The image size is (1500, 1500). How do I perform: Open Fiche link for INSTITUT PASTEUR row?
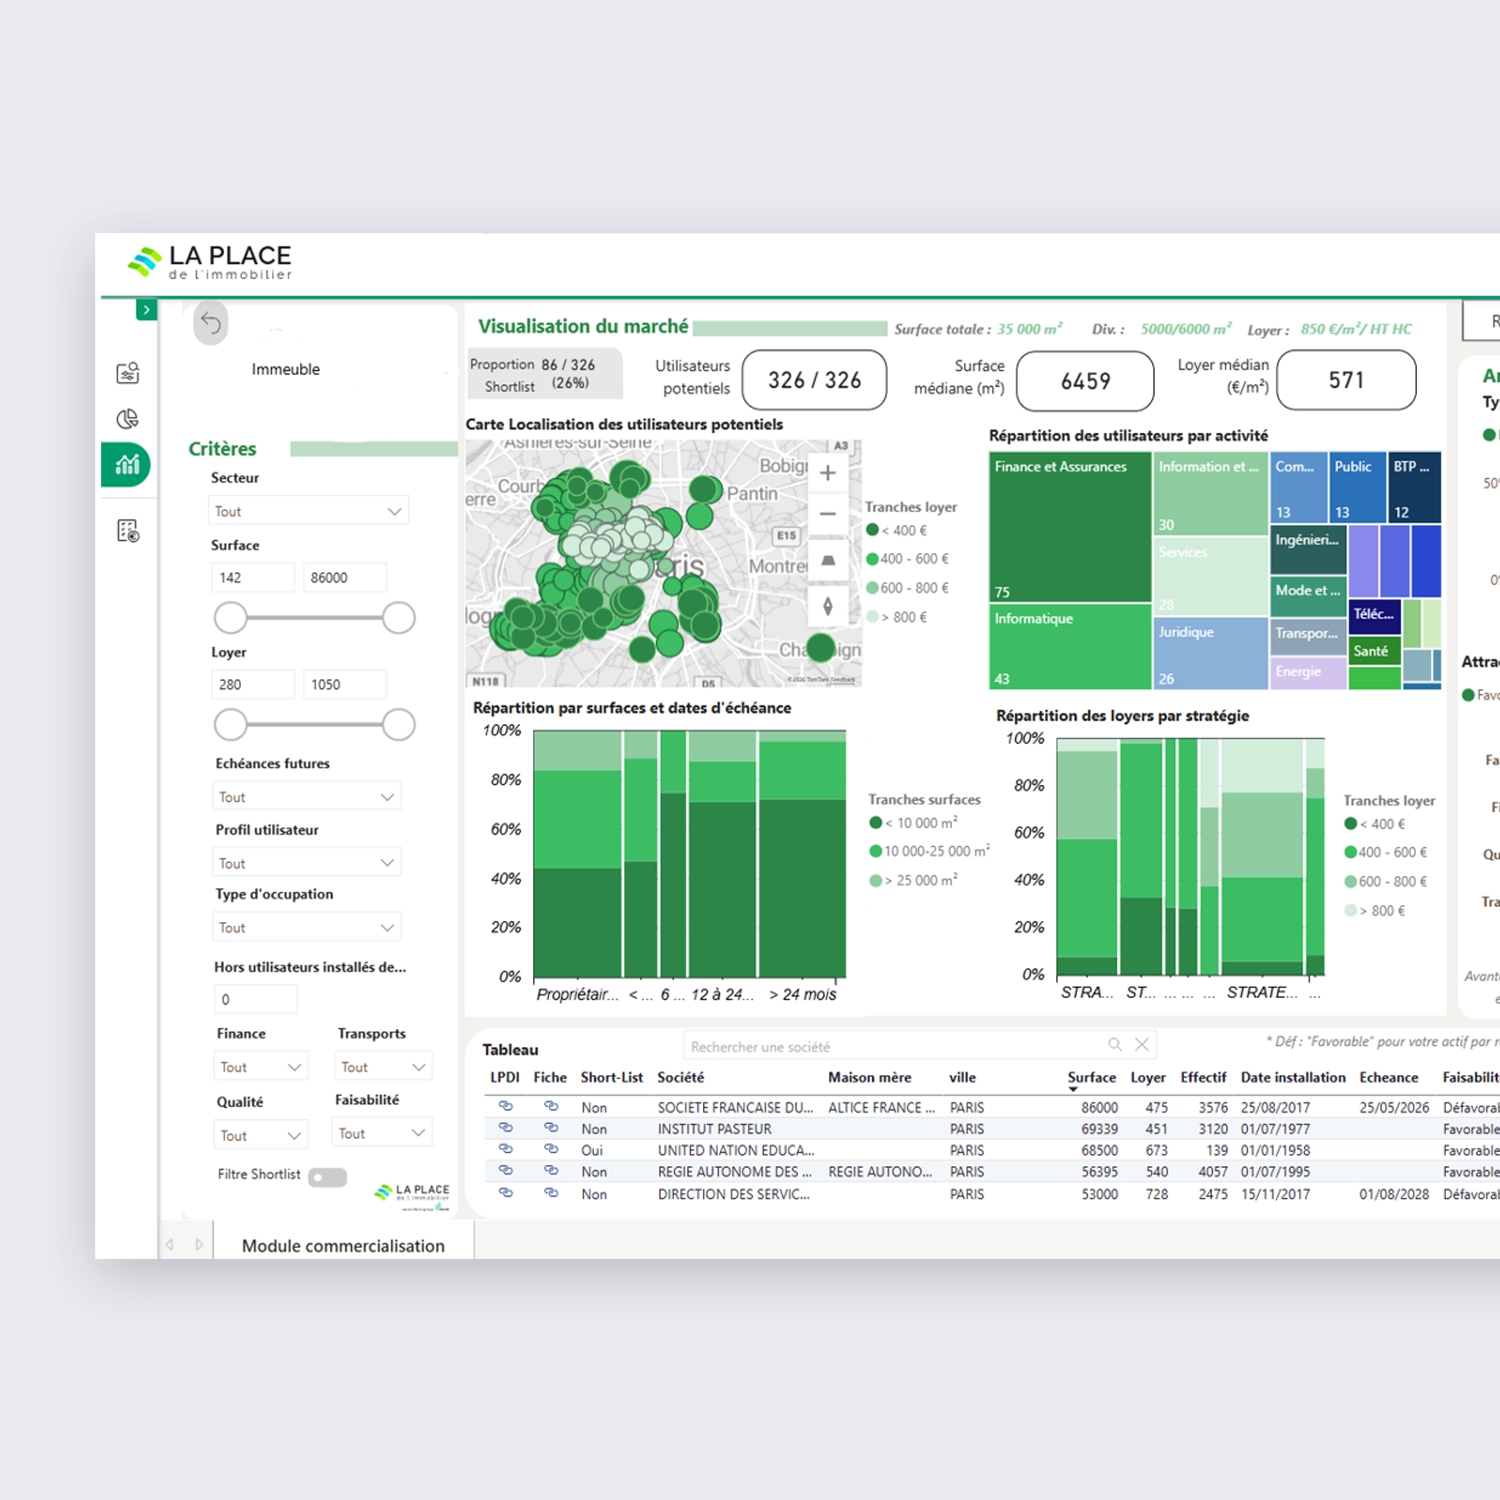coord(551,1127)
